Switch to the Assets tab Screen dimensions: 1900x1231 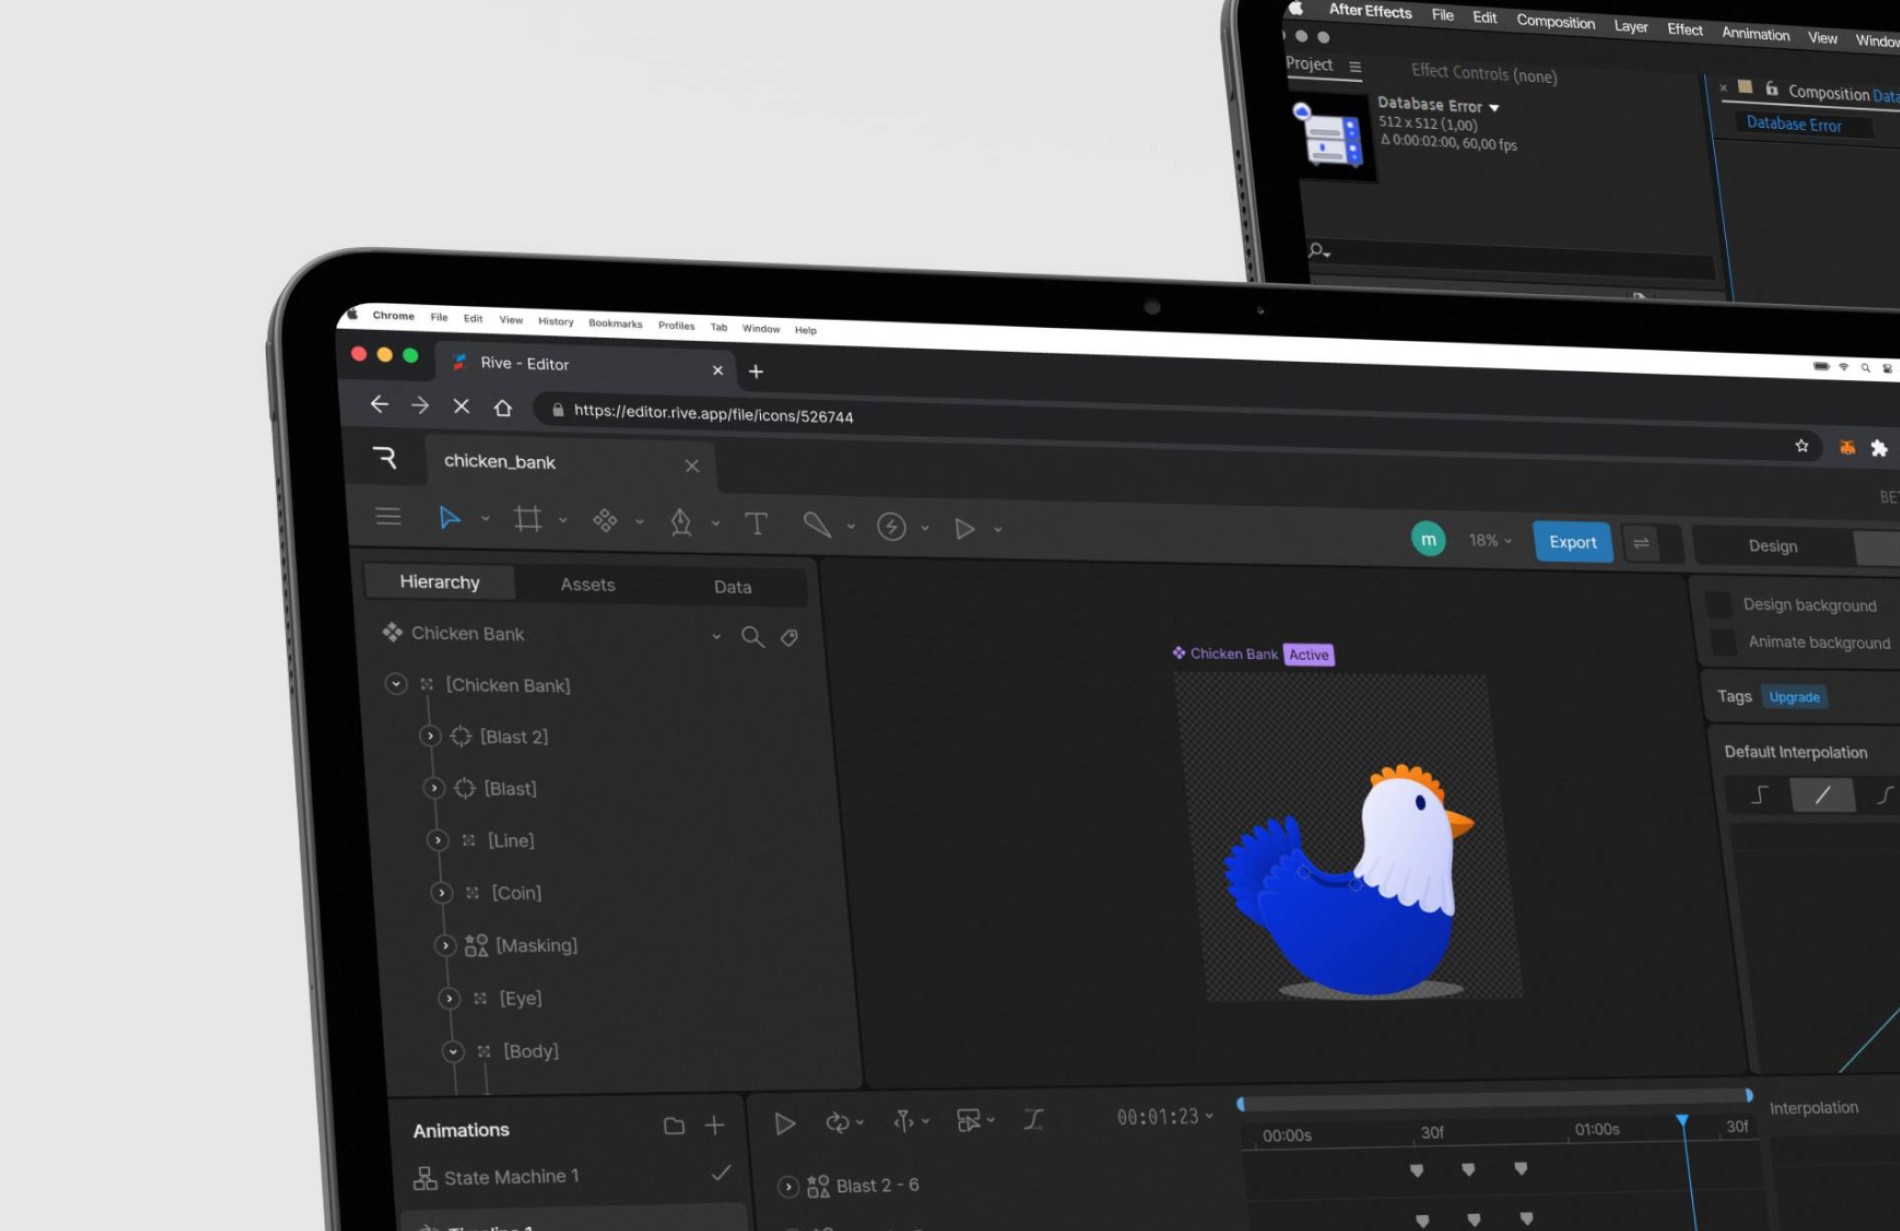tap(587, 584)
